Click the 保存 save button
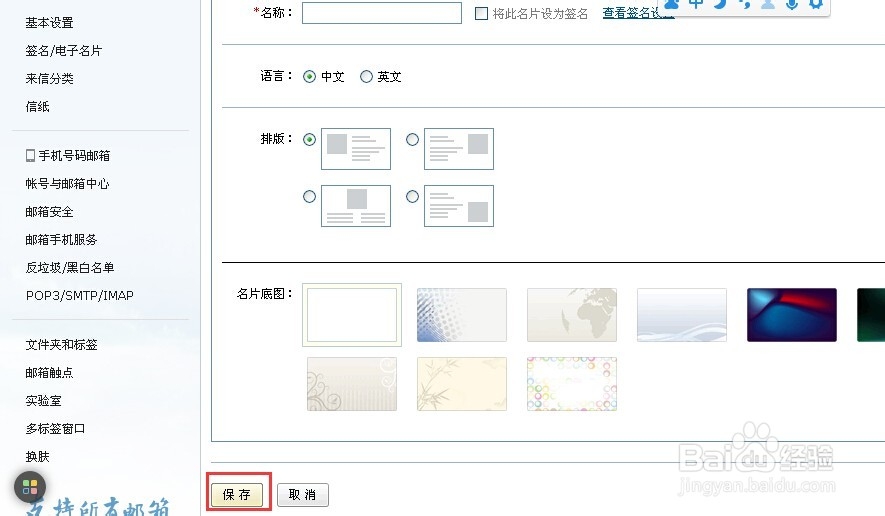885x516 pixels. pos(237,495)
